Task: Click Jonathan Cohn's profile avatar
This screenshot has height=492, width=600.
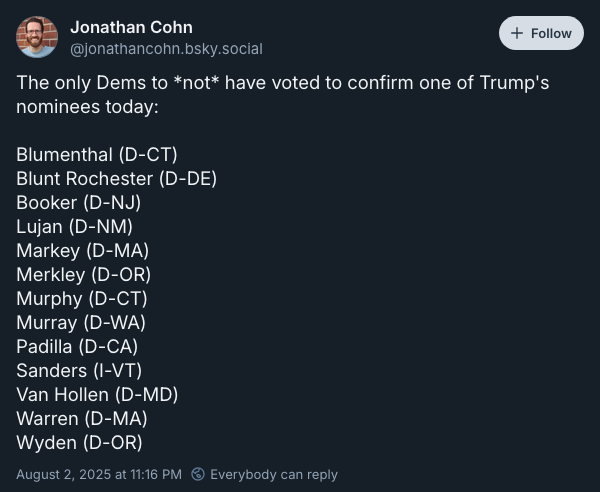Action: 37,37
